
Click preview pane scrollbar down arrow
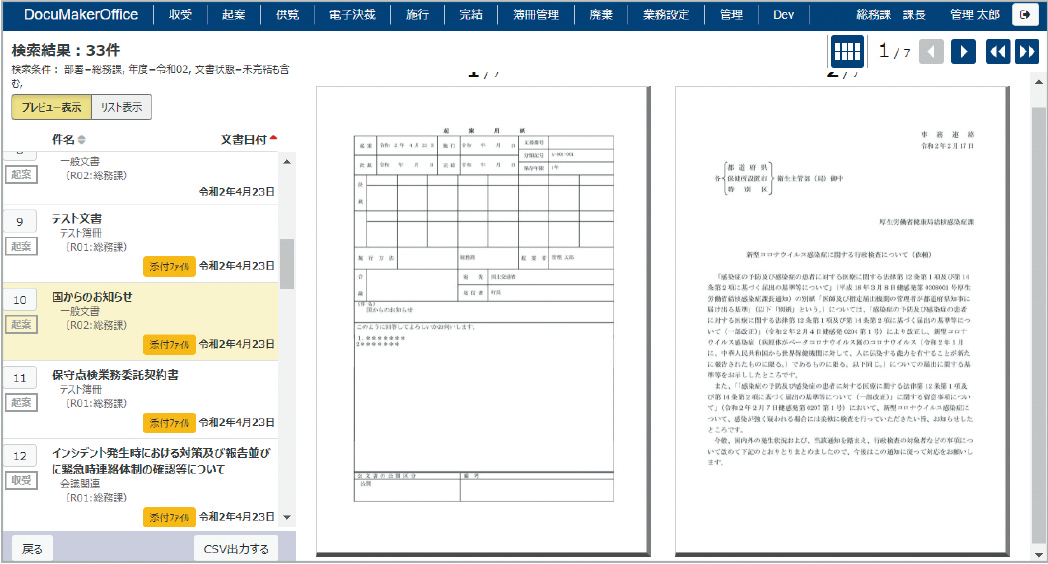tap(1039, 554)
